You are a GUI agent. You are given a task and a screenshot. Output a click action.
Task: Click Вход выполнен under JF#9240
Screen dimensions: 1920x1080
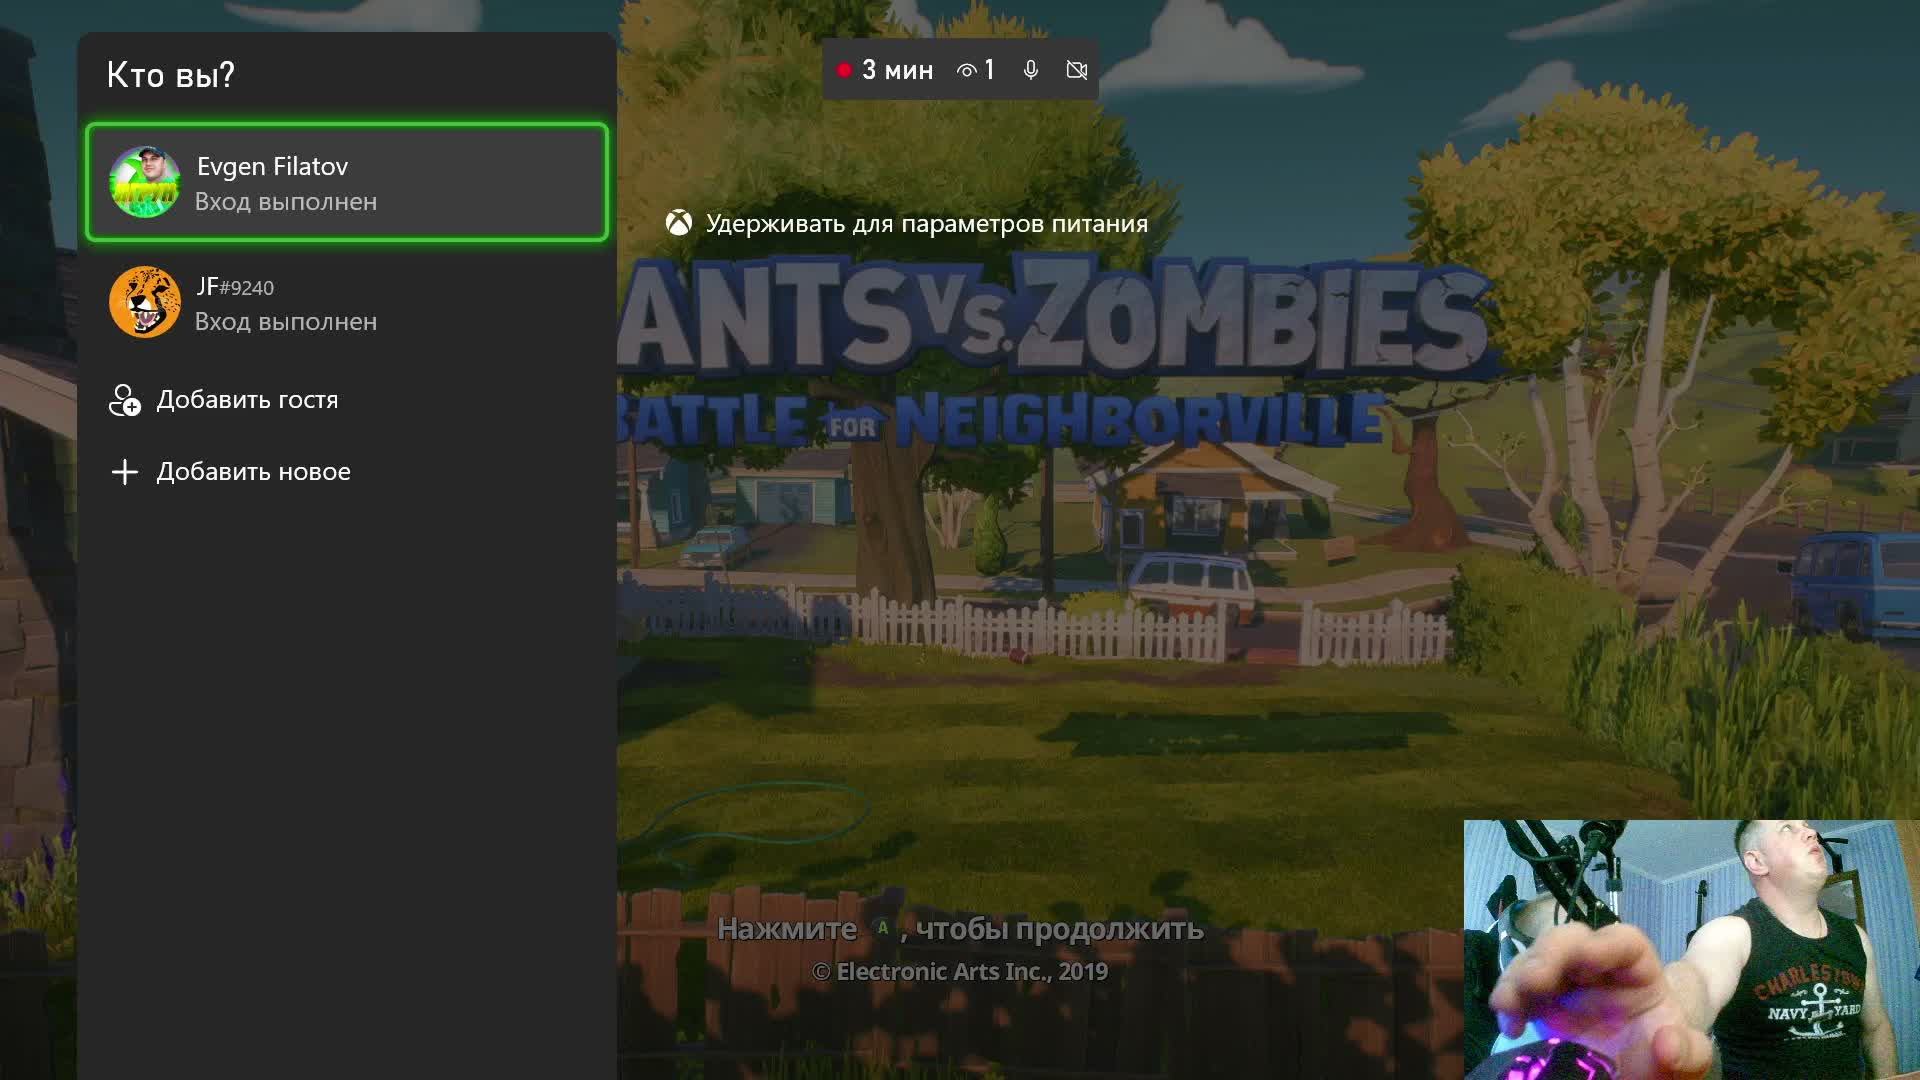point(286,322)
